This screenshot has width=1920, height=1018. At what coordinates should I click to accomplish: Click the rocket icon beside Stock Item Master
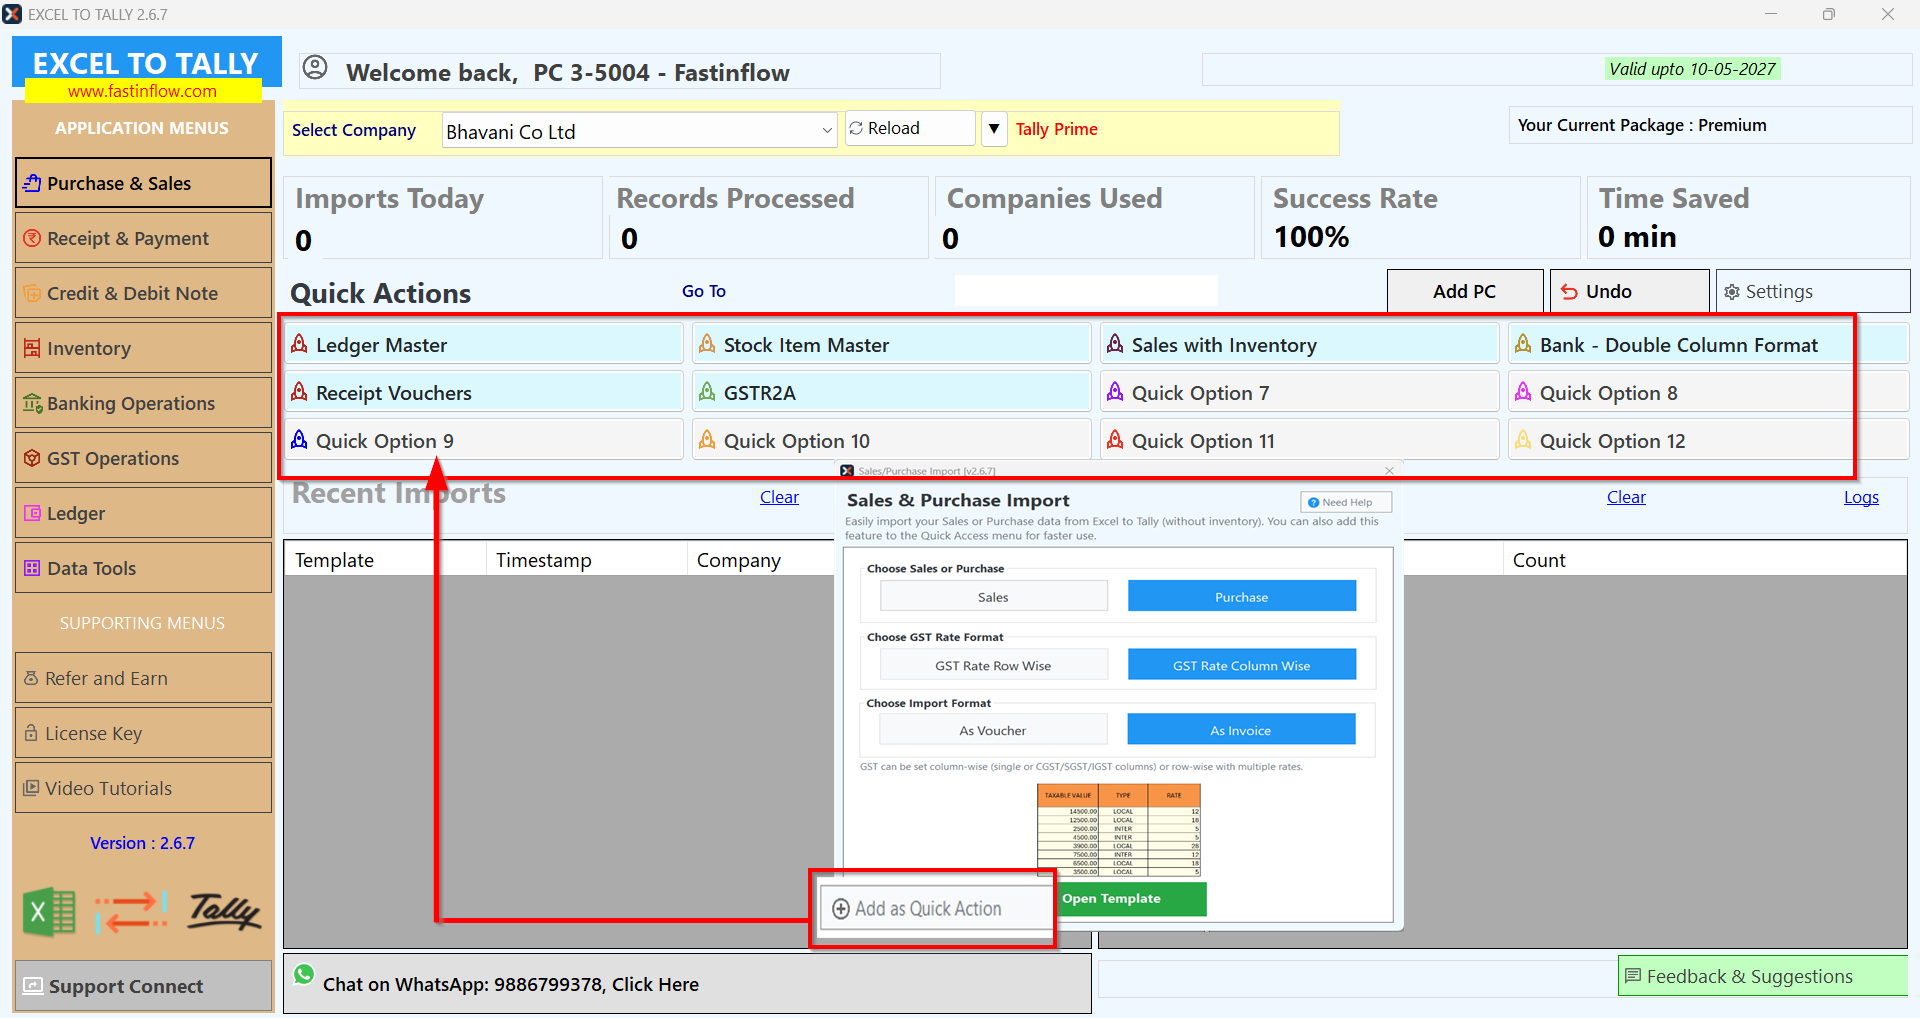[707, 344]
